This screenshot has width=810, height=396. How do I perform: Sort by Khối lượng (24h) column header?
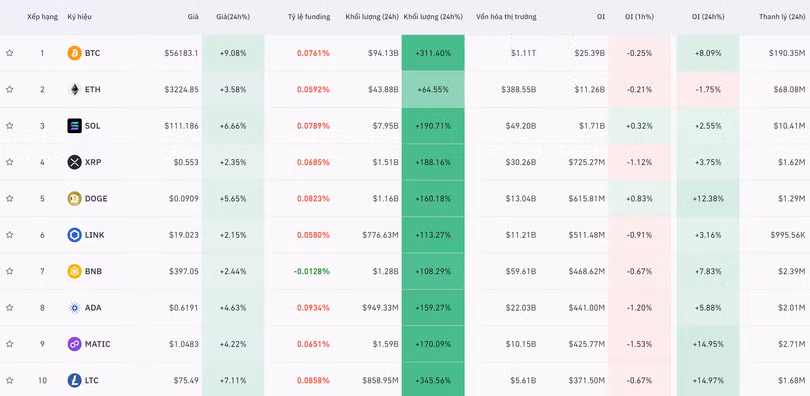372,17
